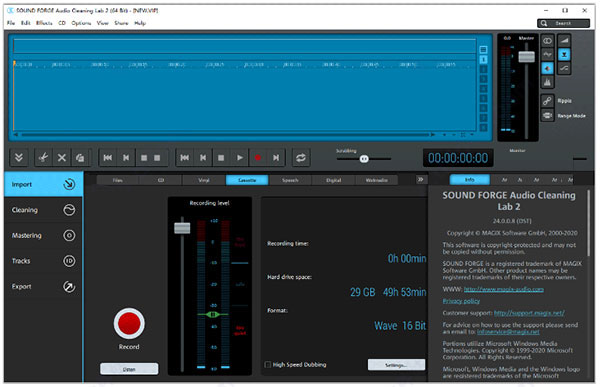This screenshot has height=387, width=600.
Task: Toggle the Range Mode icon
Action: [547, 115]
